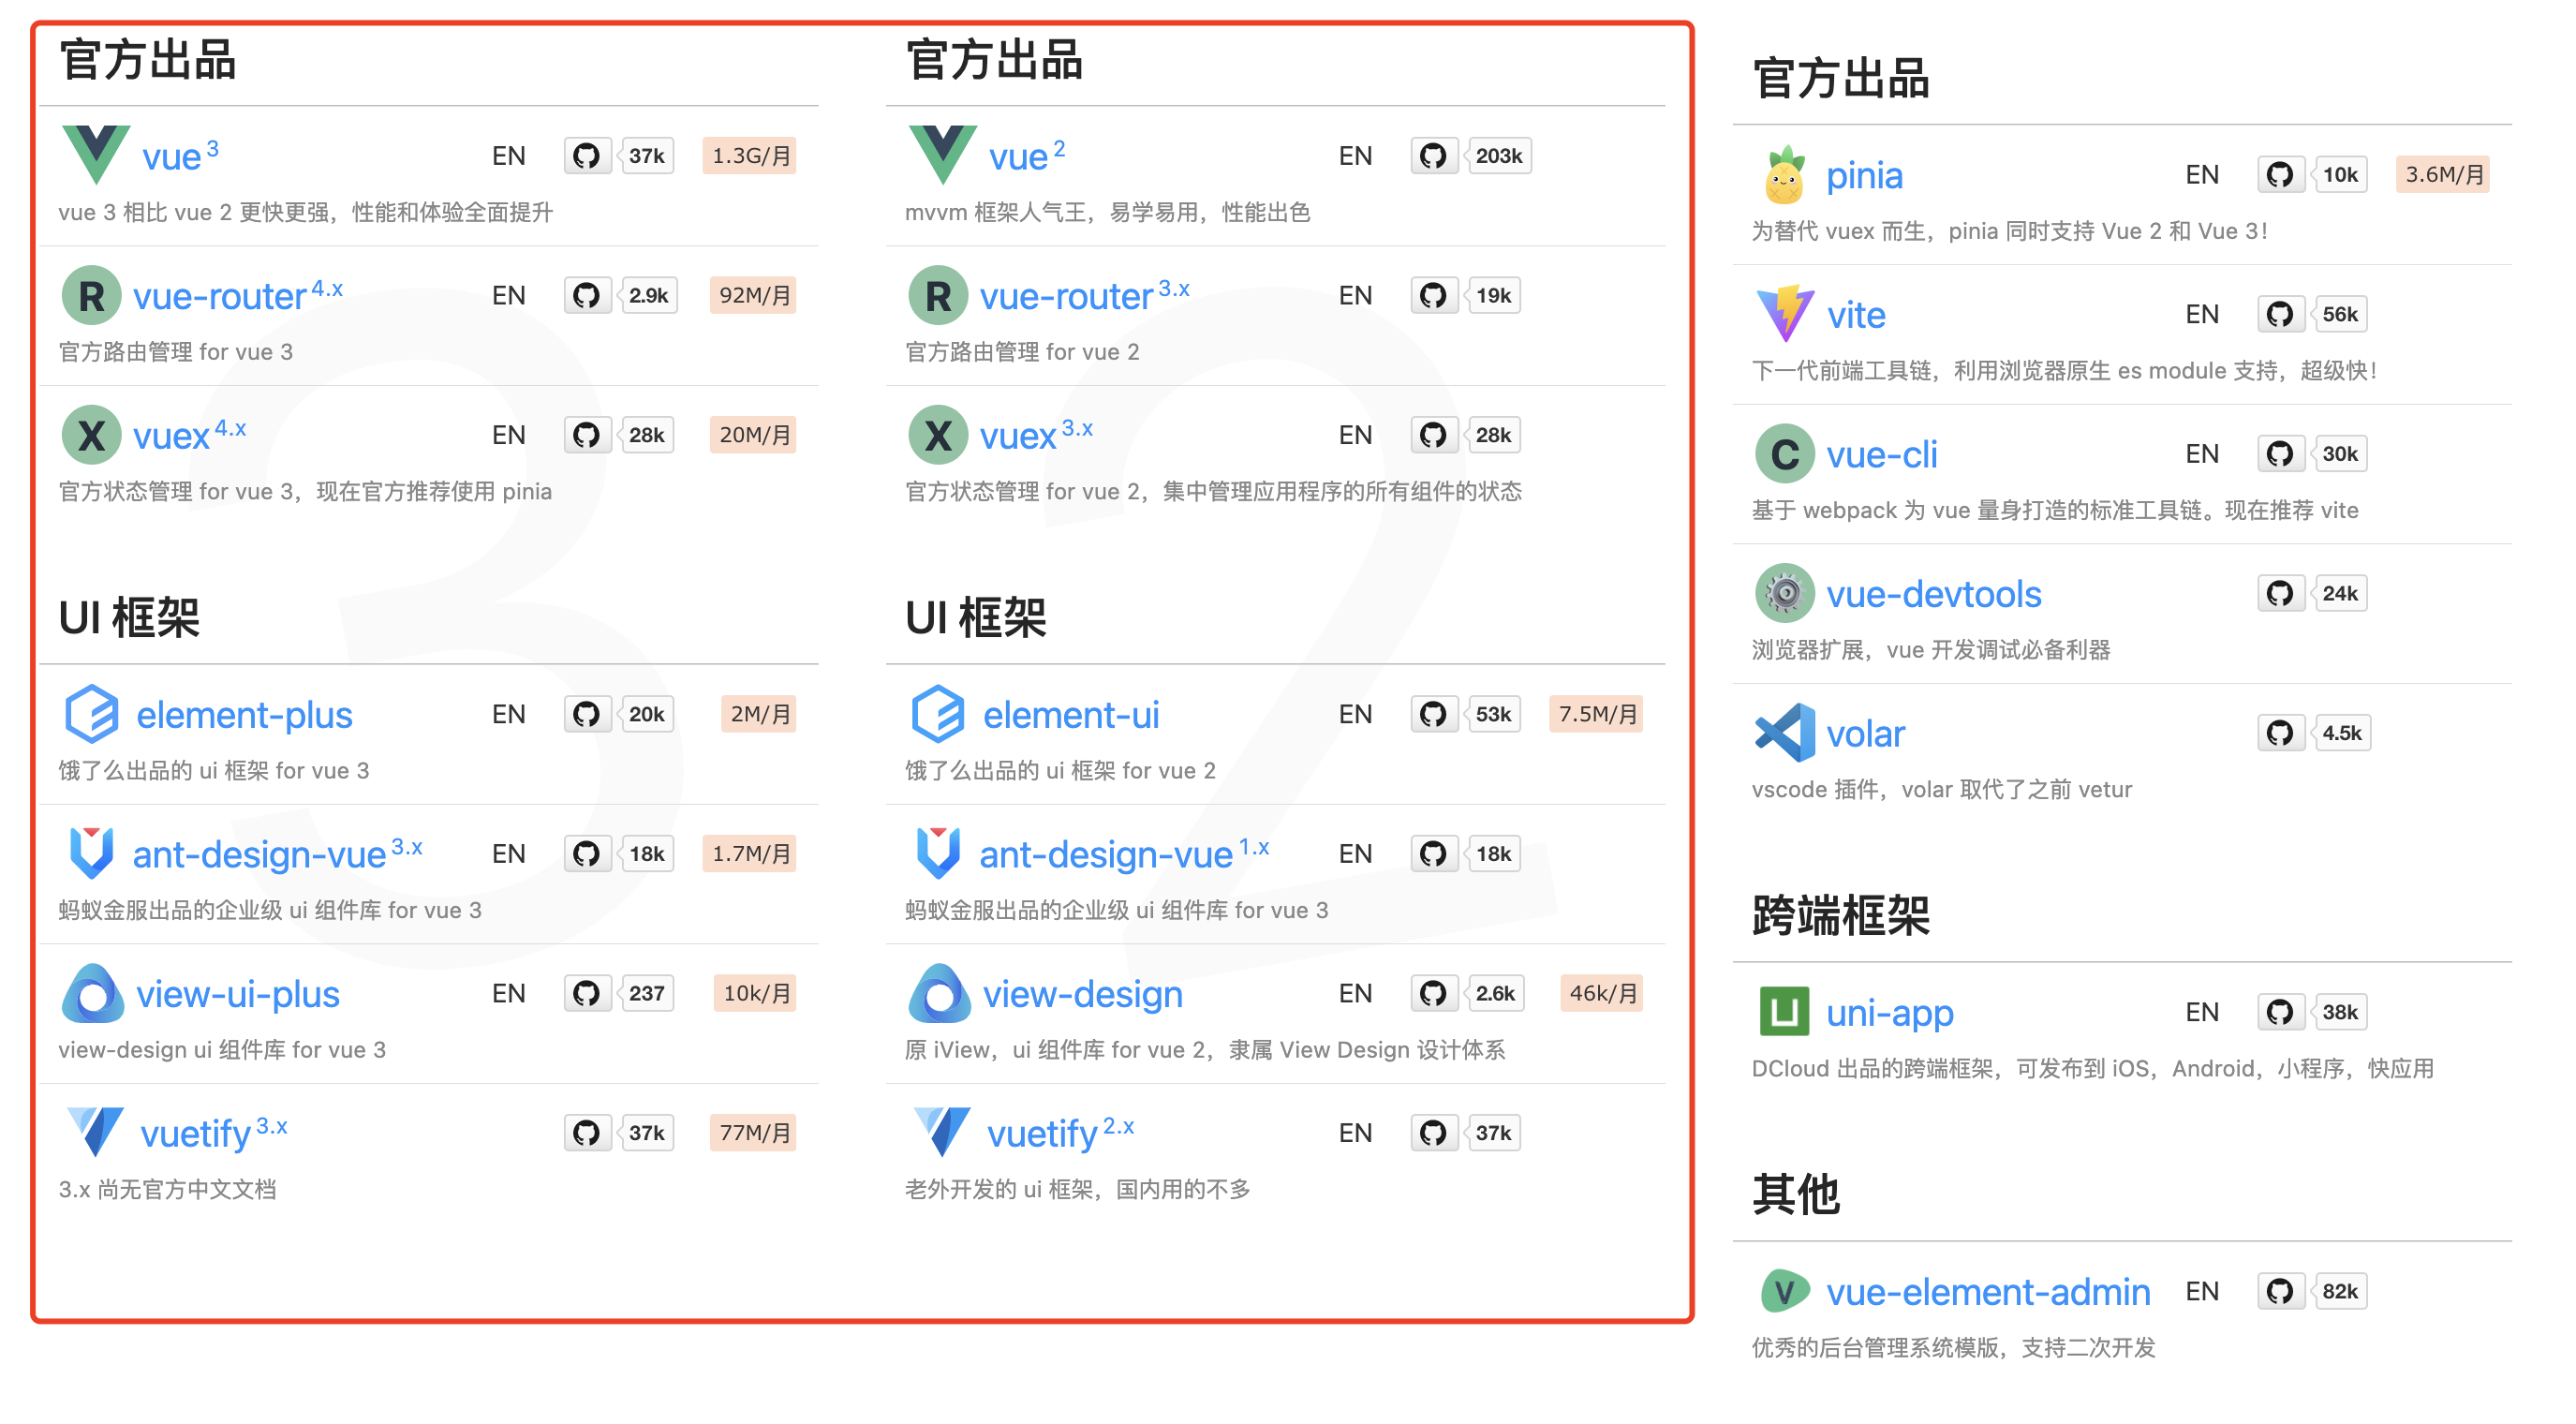Click the vue-router 3.x R logo
Viewport: 2576px width, 1424px height.
(938, 295)
